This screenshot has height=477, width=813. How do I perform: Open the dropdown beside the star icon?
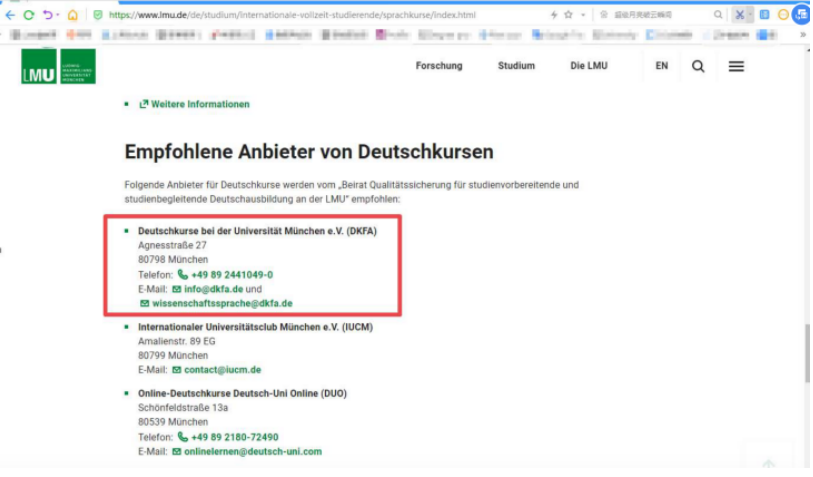(x=583, y=15)
